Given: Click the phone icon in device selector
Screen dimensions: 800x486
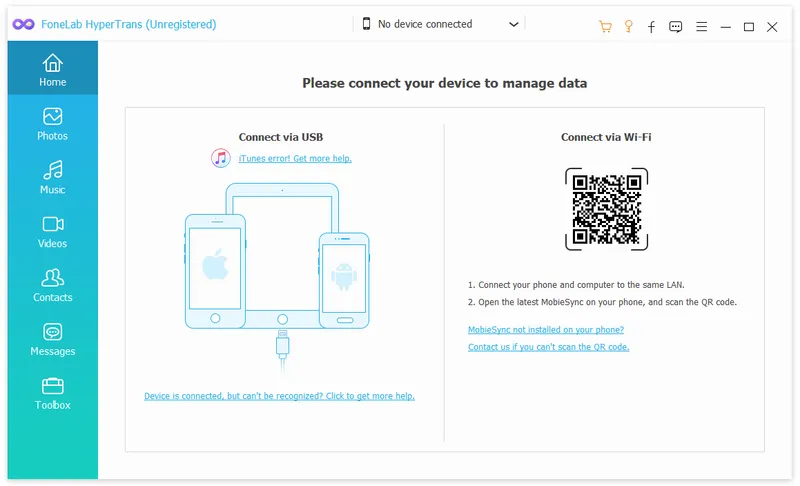Looking at the screenshot, I should click(x=366, y=23).
